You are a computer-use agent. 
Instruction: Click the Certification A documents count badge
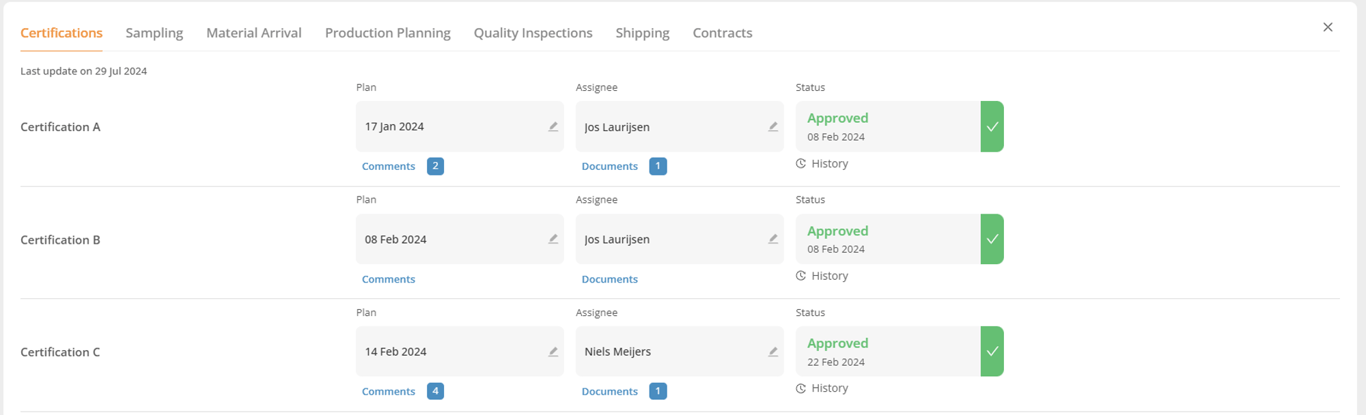pyautogui.click(x=657, y=166)
